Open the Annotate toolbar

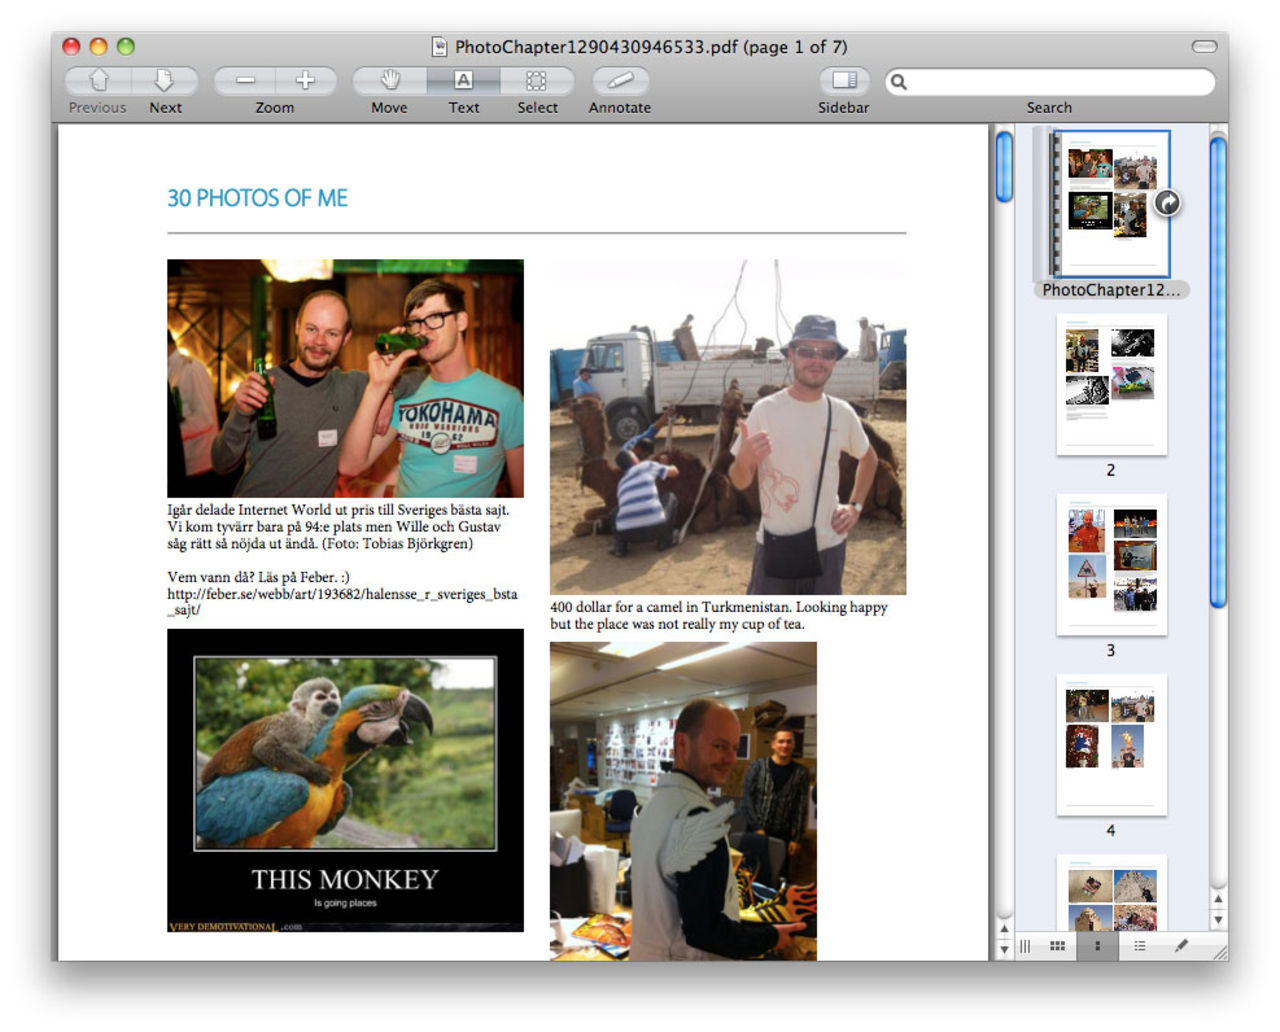point(620,81)
